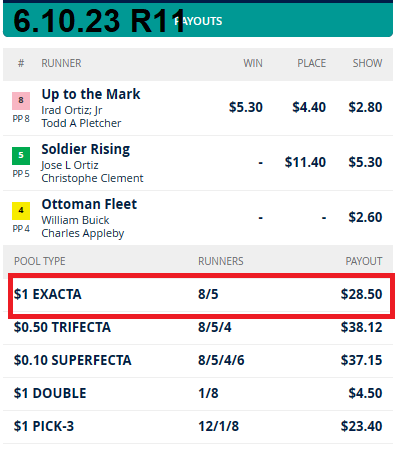Select the highlighted $1 EXACTA row
The width and height of the screenshot is (398, 461).
201,295
